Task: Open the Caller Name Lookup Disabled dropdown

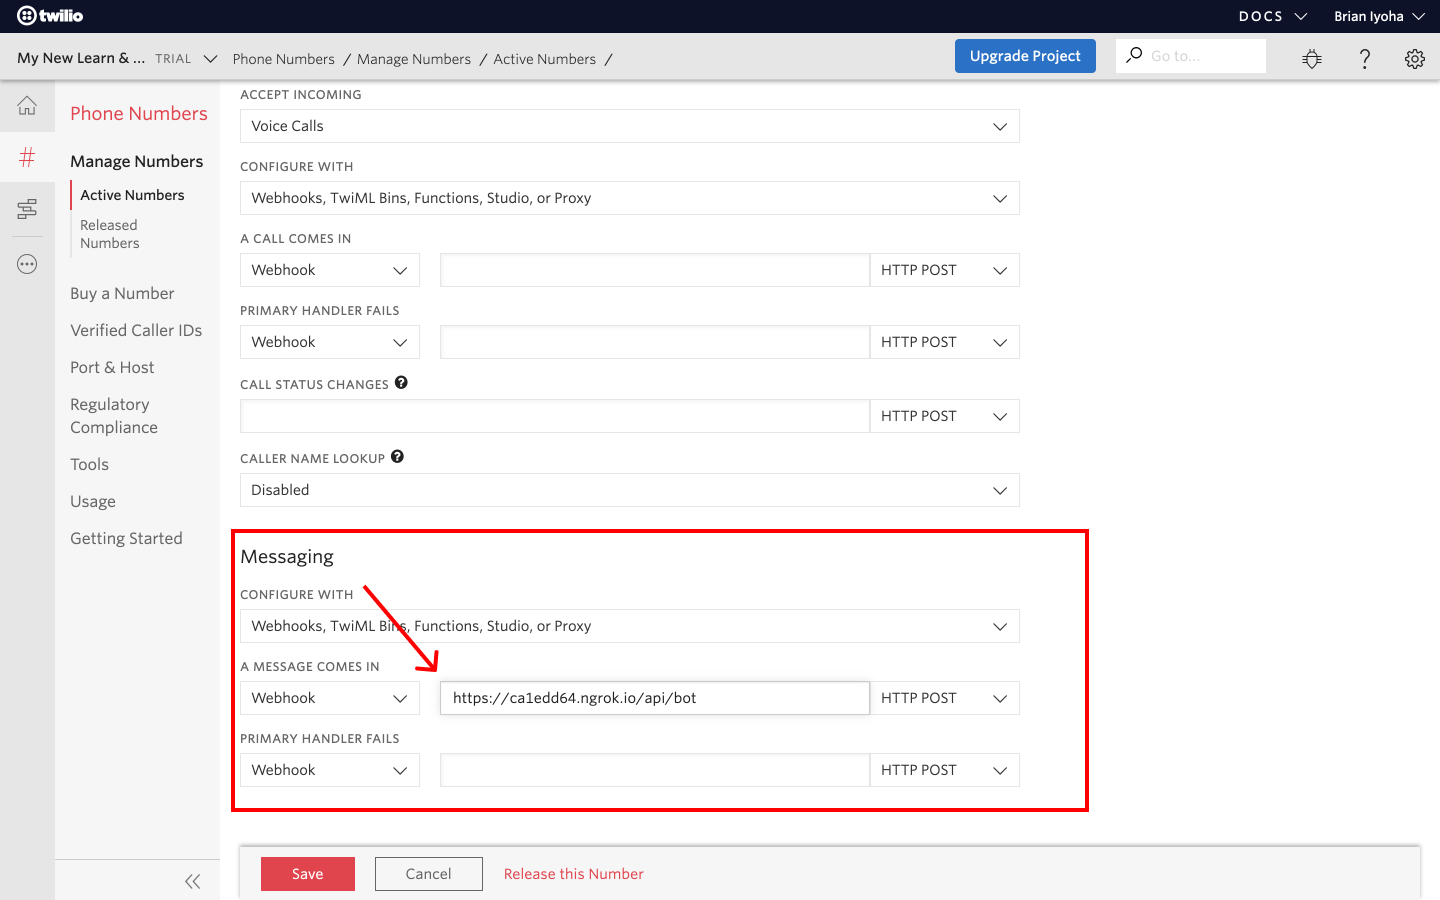Action: [630, 490]
